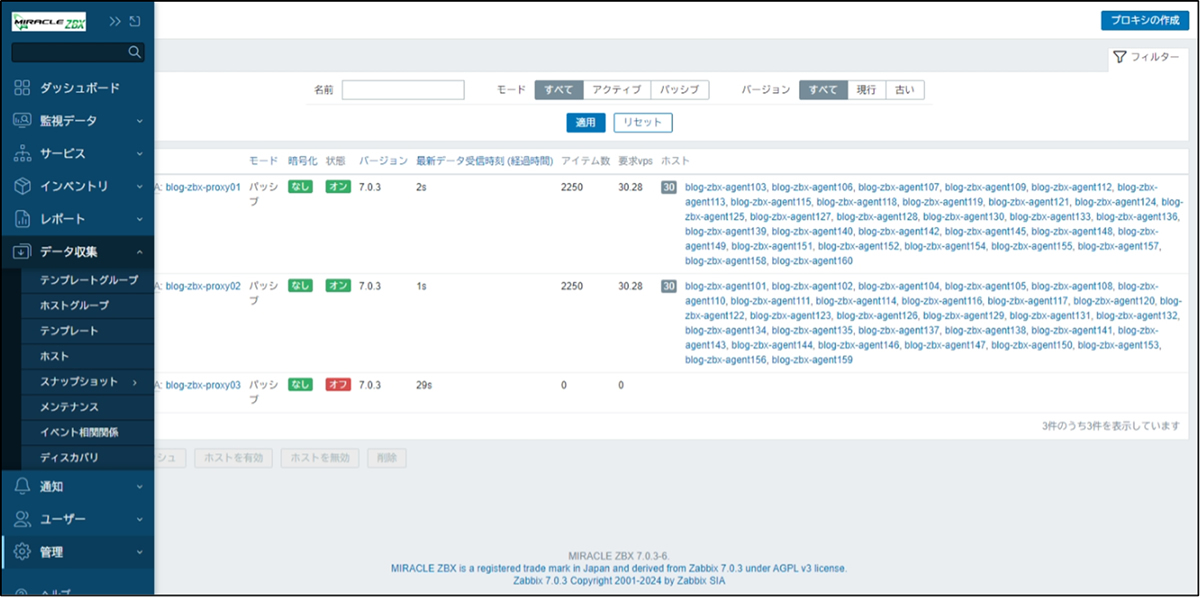Screen dimensions: 1200x597
Task: Collapse the データ収集 menu section
Action: [x=139, y=252]
